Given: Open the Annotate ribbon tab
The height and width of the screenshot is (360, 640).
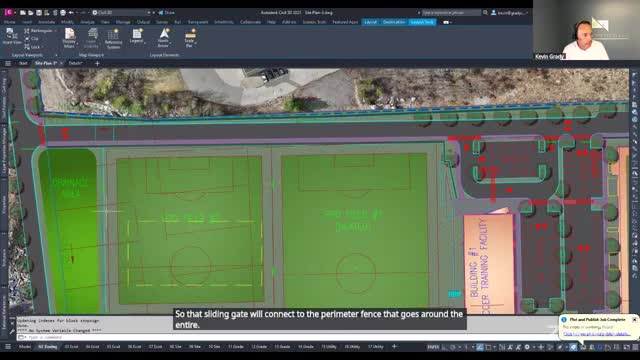Looking at the screenshot, I should [46, 22].
